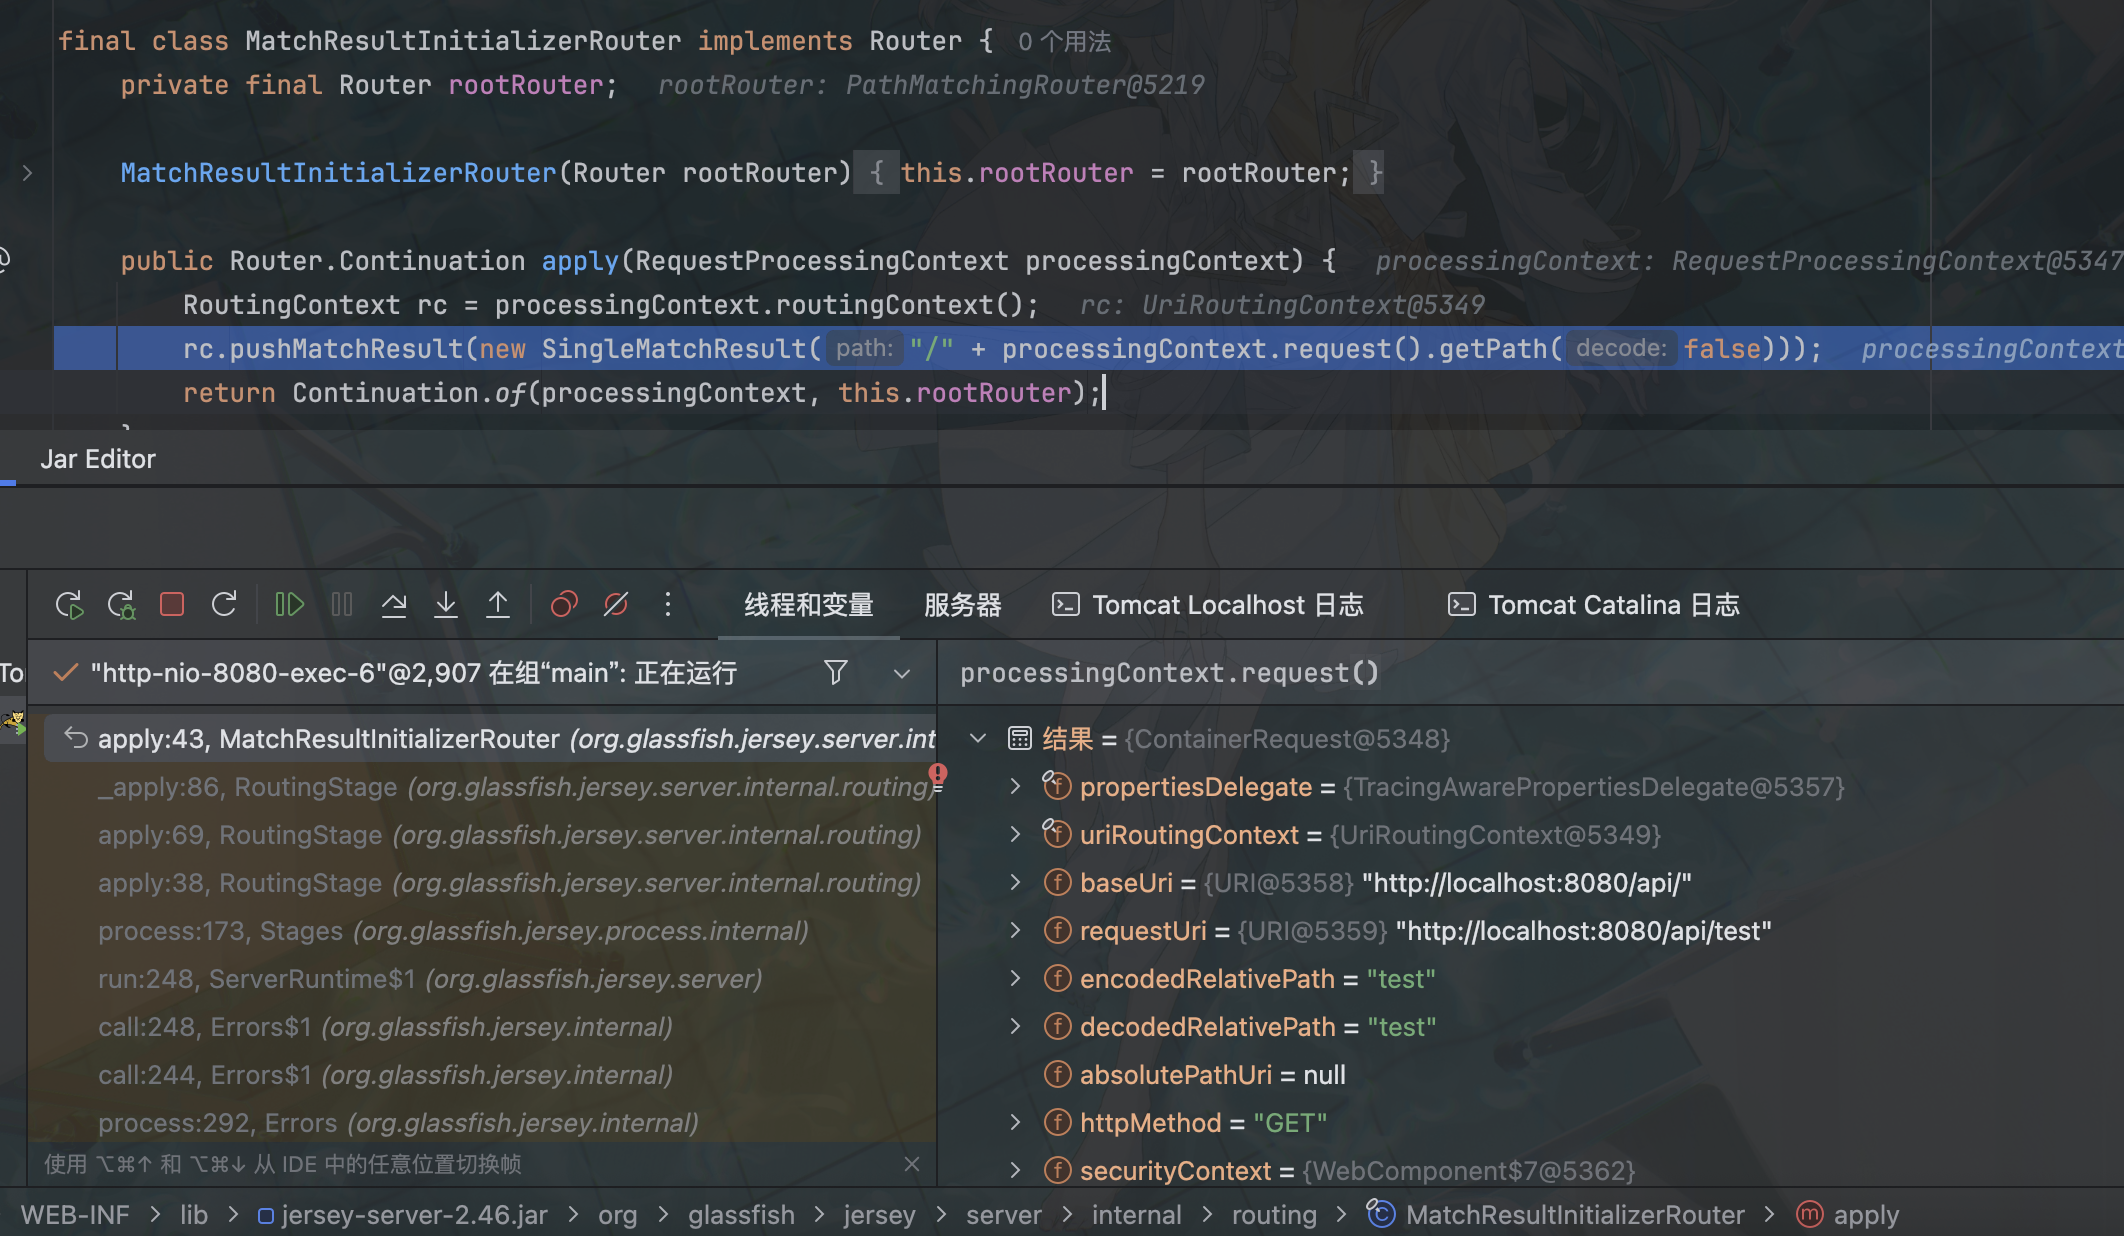The height and width of the screenshot is (1236, 2124).
Task: Click the Resume Program icon
Action: tap(289, 604)
